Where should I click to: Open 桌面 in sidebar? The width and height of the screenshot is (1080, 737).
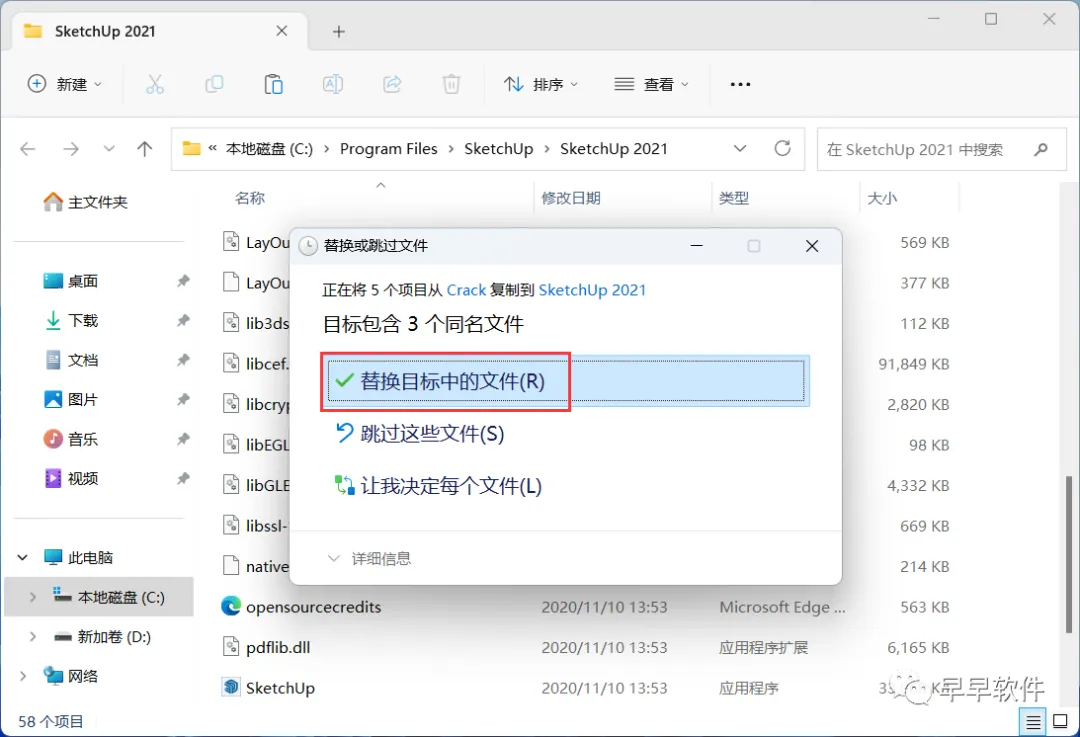point(71,281)
